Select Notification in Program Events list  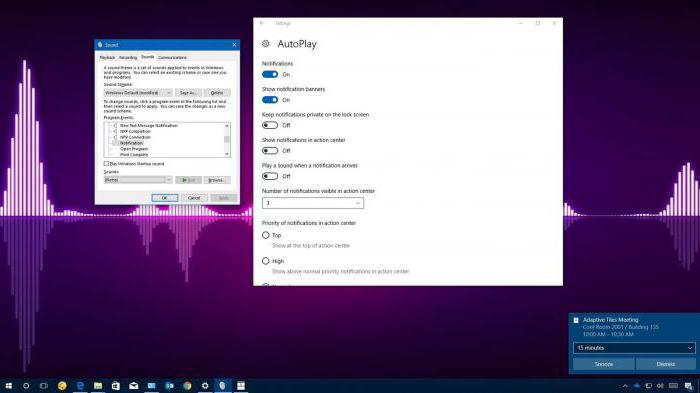point(131,143)
